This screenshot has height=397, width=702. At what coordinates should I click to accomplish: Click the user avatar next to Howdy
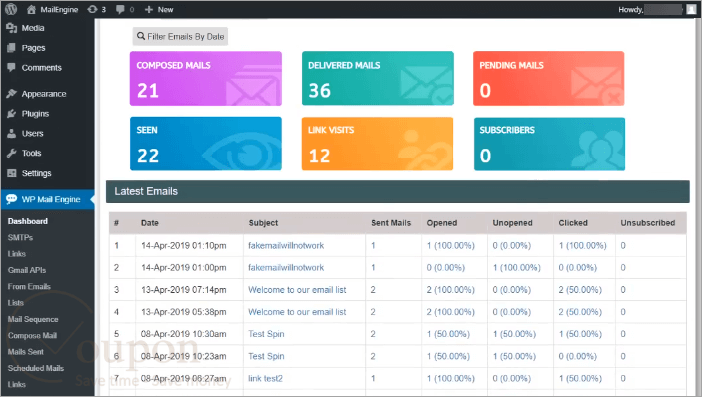(x=691, y=9)
